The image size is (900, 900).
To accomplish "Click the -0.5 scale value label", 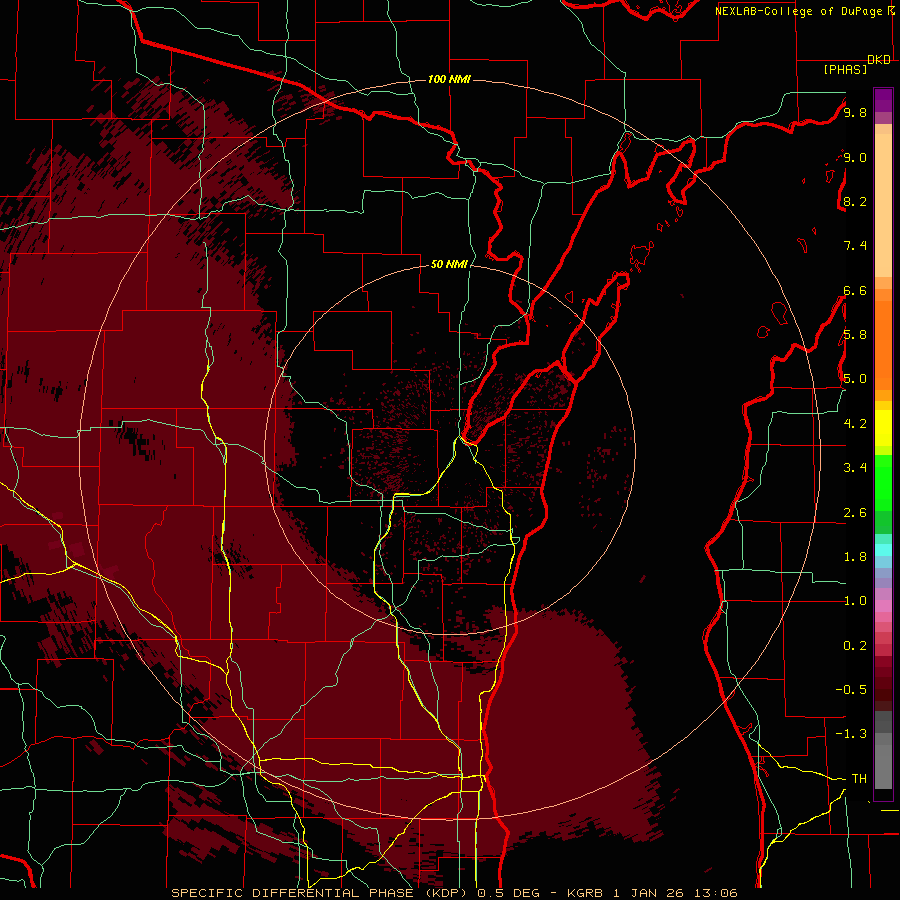I will tap(851, 690).
